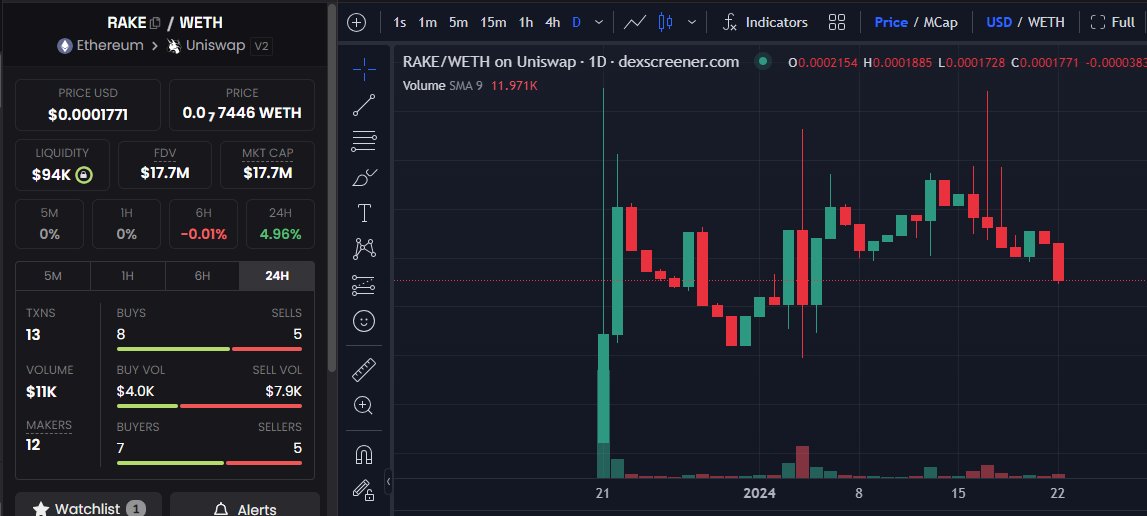Image resolution: width=1147 pixels, height=516 pixels.
Task: Click the buys versus sells ratio bar
Action: [209, 349]
